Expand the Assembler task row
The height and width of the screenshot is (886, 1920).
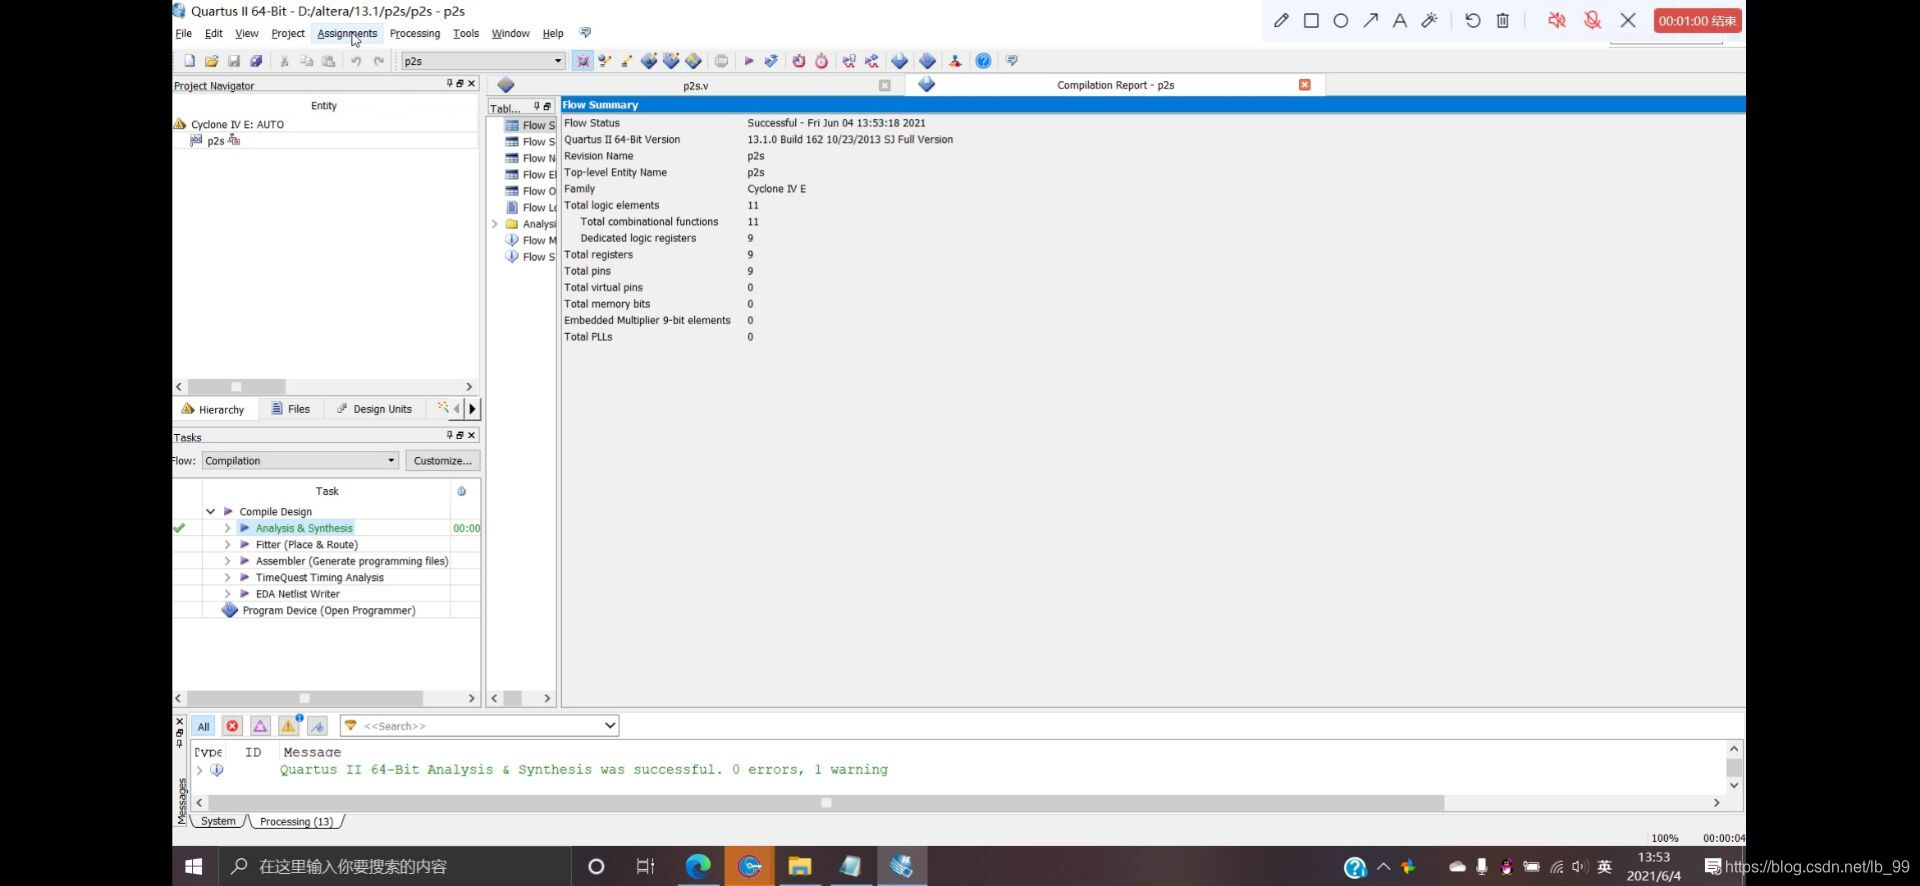(x=227, y=561)
